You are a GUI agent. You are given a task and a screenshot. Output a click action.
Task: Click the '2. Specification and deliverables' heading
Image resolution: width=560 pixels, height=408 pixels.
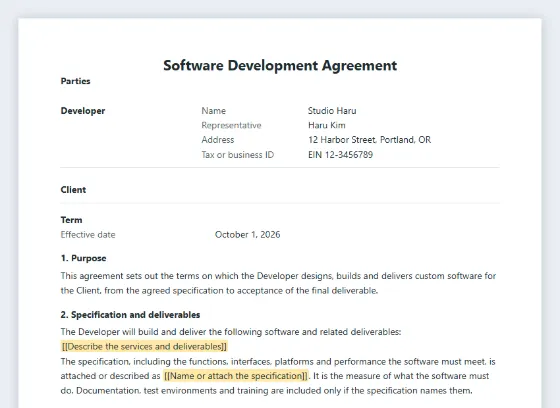pos(130,315)
